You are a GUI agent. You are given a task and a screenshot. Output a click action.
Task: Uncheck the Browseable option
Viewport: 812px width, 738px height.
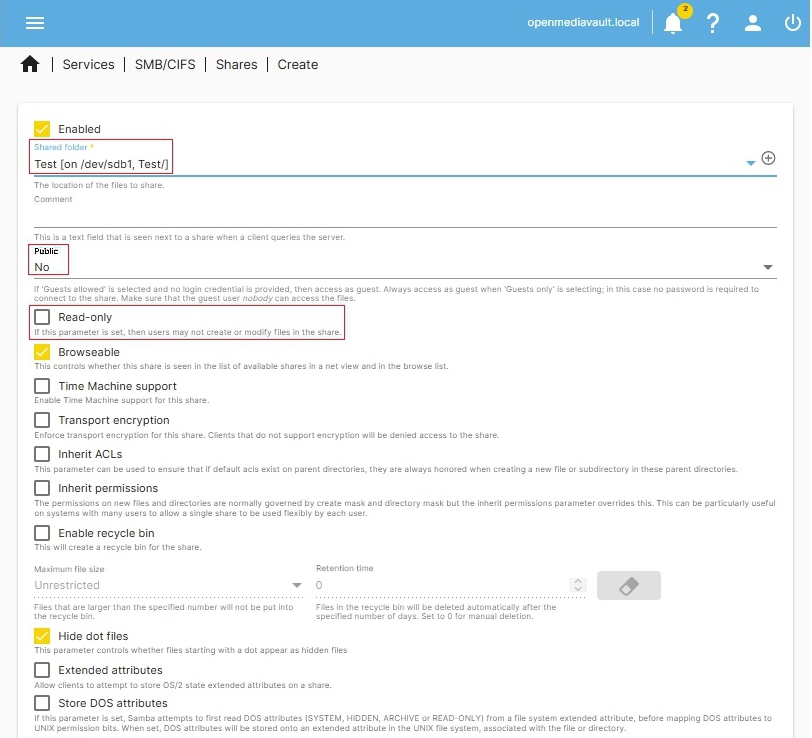point(42,352)
